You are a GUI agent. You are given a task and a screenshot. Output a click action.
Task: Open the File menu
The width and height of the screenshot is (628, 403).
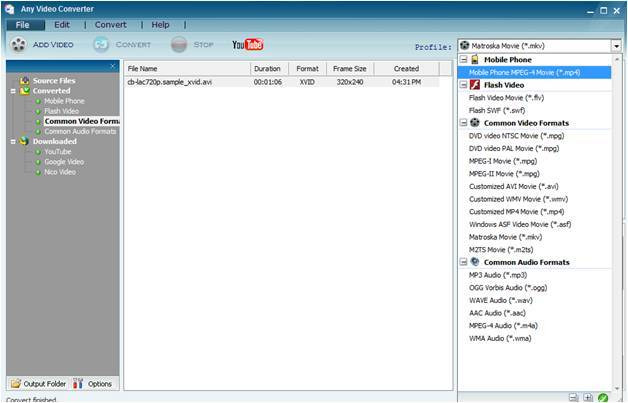coord(25,25)
